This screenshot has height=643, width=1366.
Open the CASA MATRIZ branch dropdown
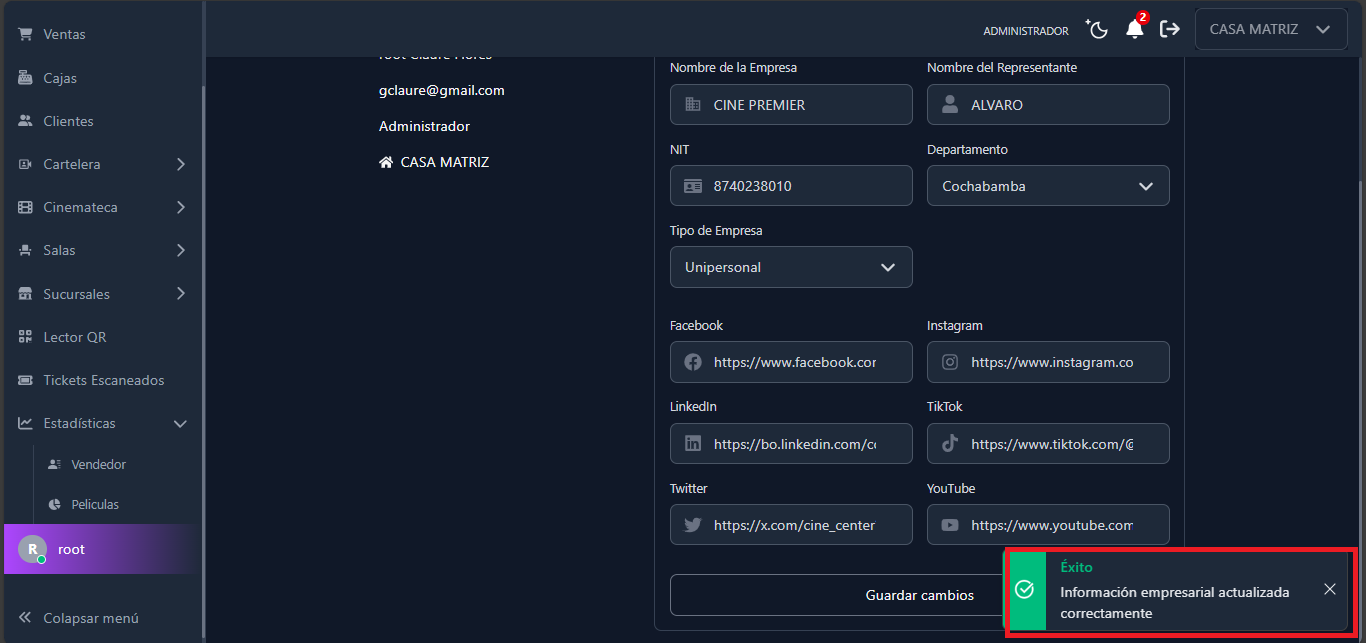pos(1270,30)
